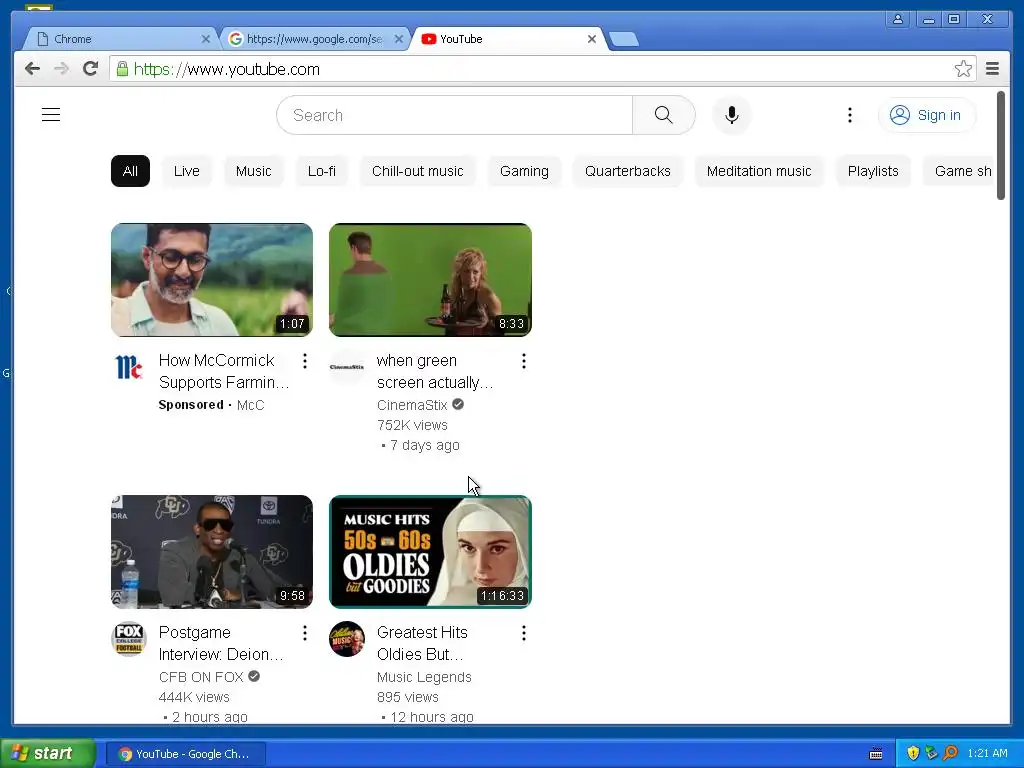Open the Chrome profile user icon
The height and width of the screenshot is (768, 1024).
(x=898, y=19)
